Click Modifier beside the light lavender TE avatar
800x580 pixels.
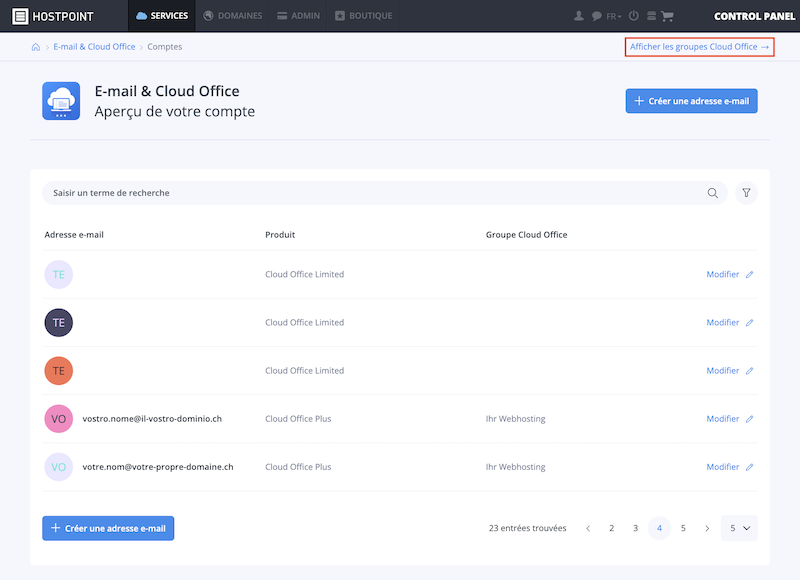click(722, 274)
